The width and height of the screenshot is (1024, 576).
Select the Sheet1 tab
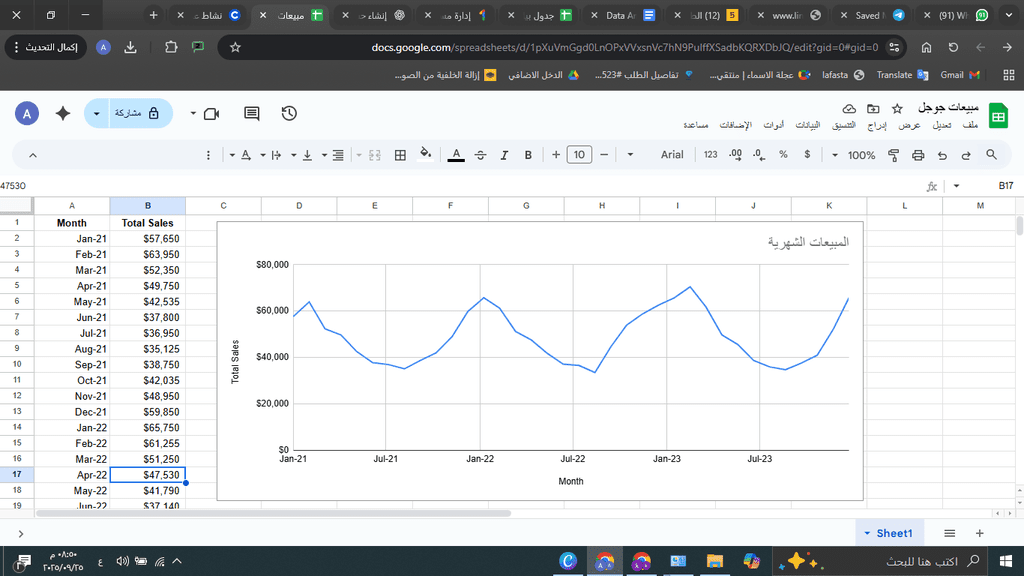click(x=894, y=533)
